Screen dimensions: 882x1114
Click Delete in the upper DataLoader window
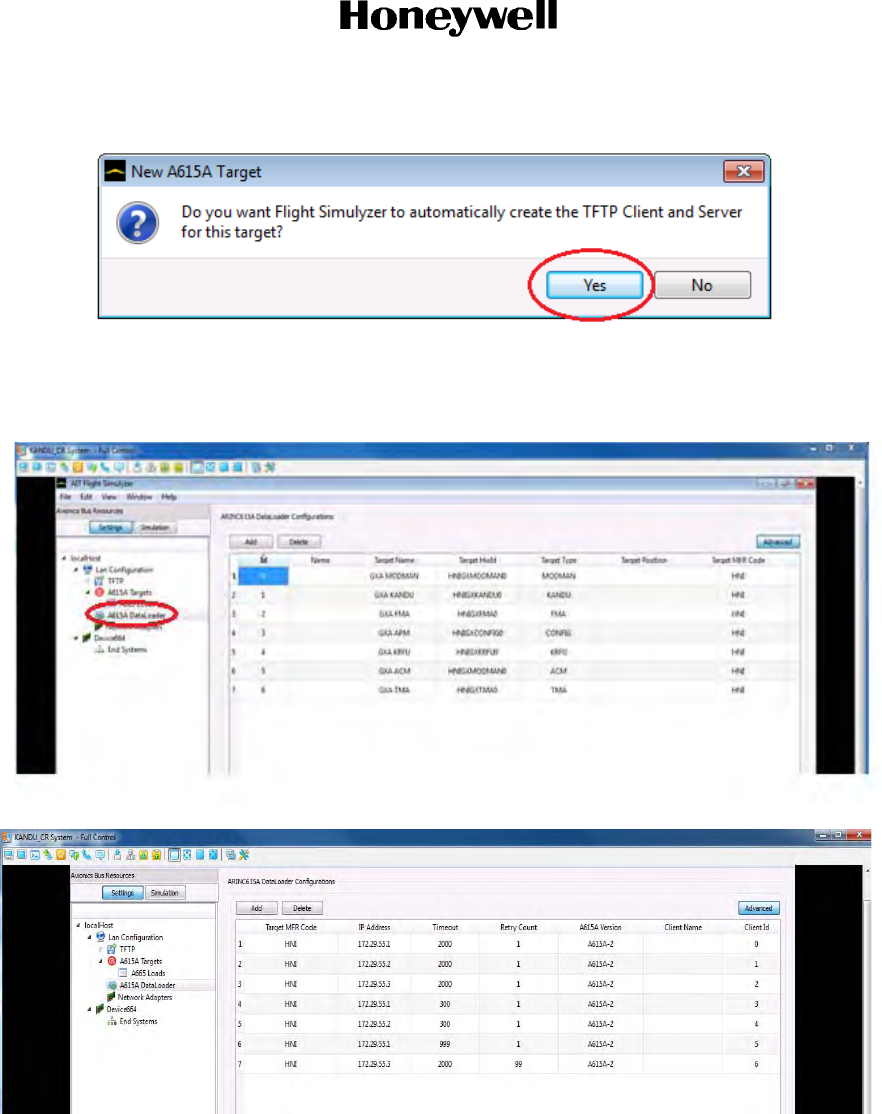299,541
